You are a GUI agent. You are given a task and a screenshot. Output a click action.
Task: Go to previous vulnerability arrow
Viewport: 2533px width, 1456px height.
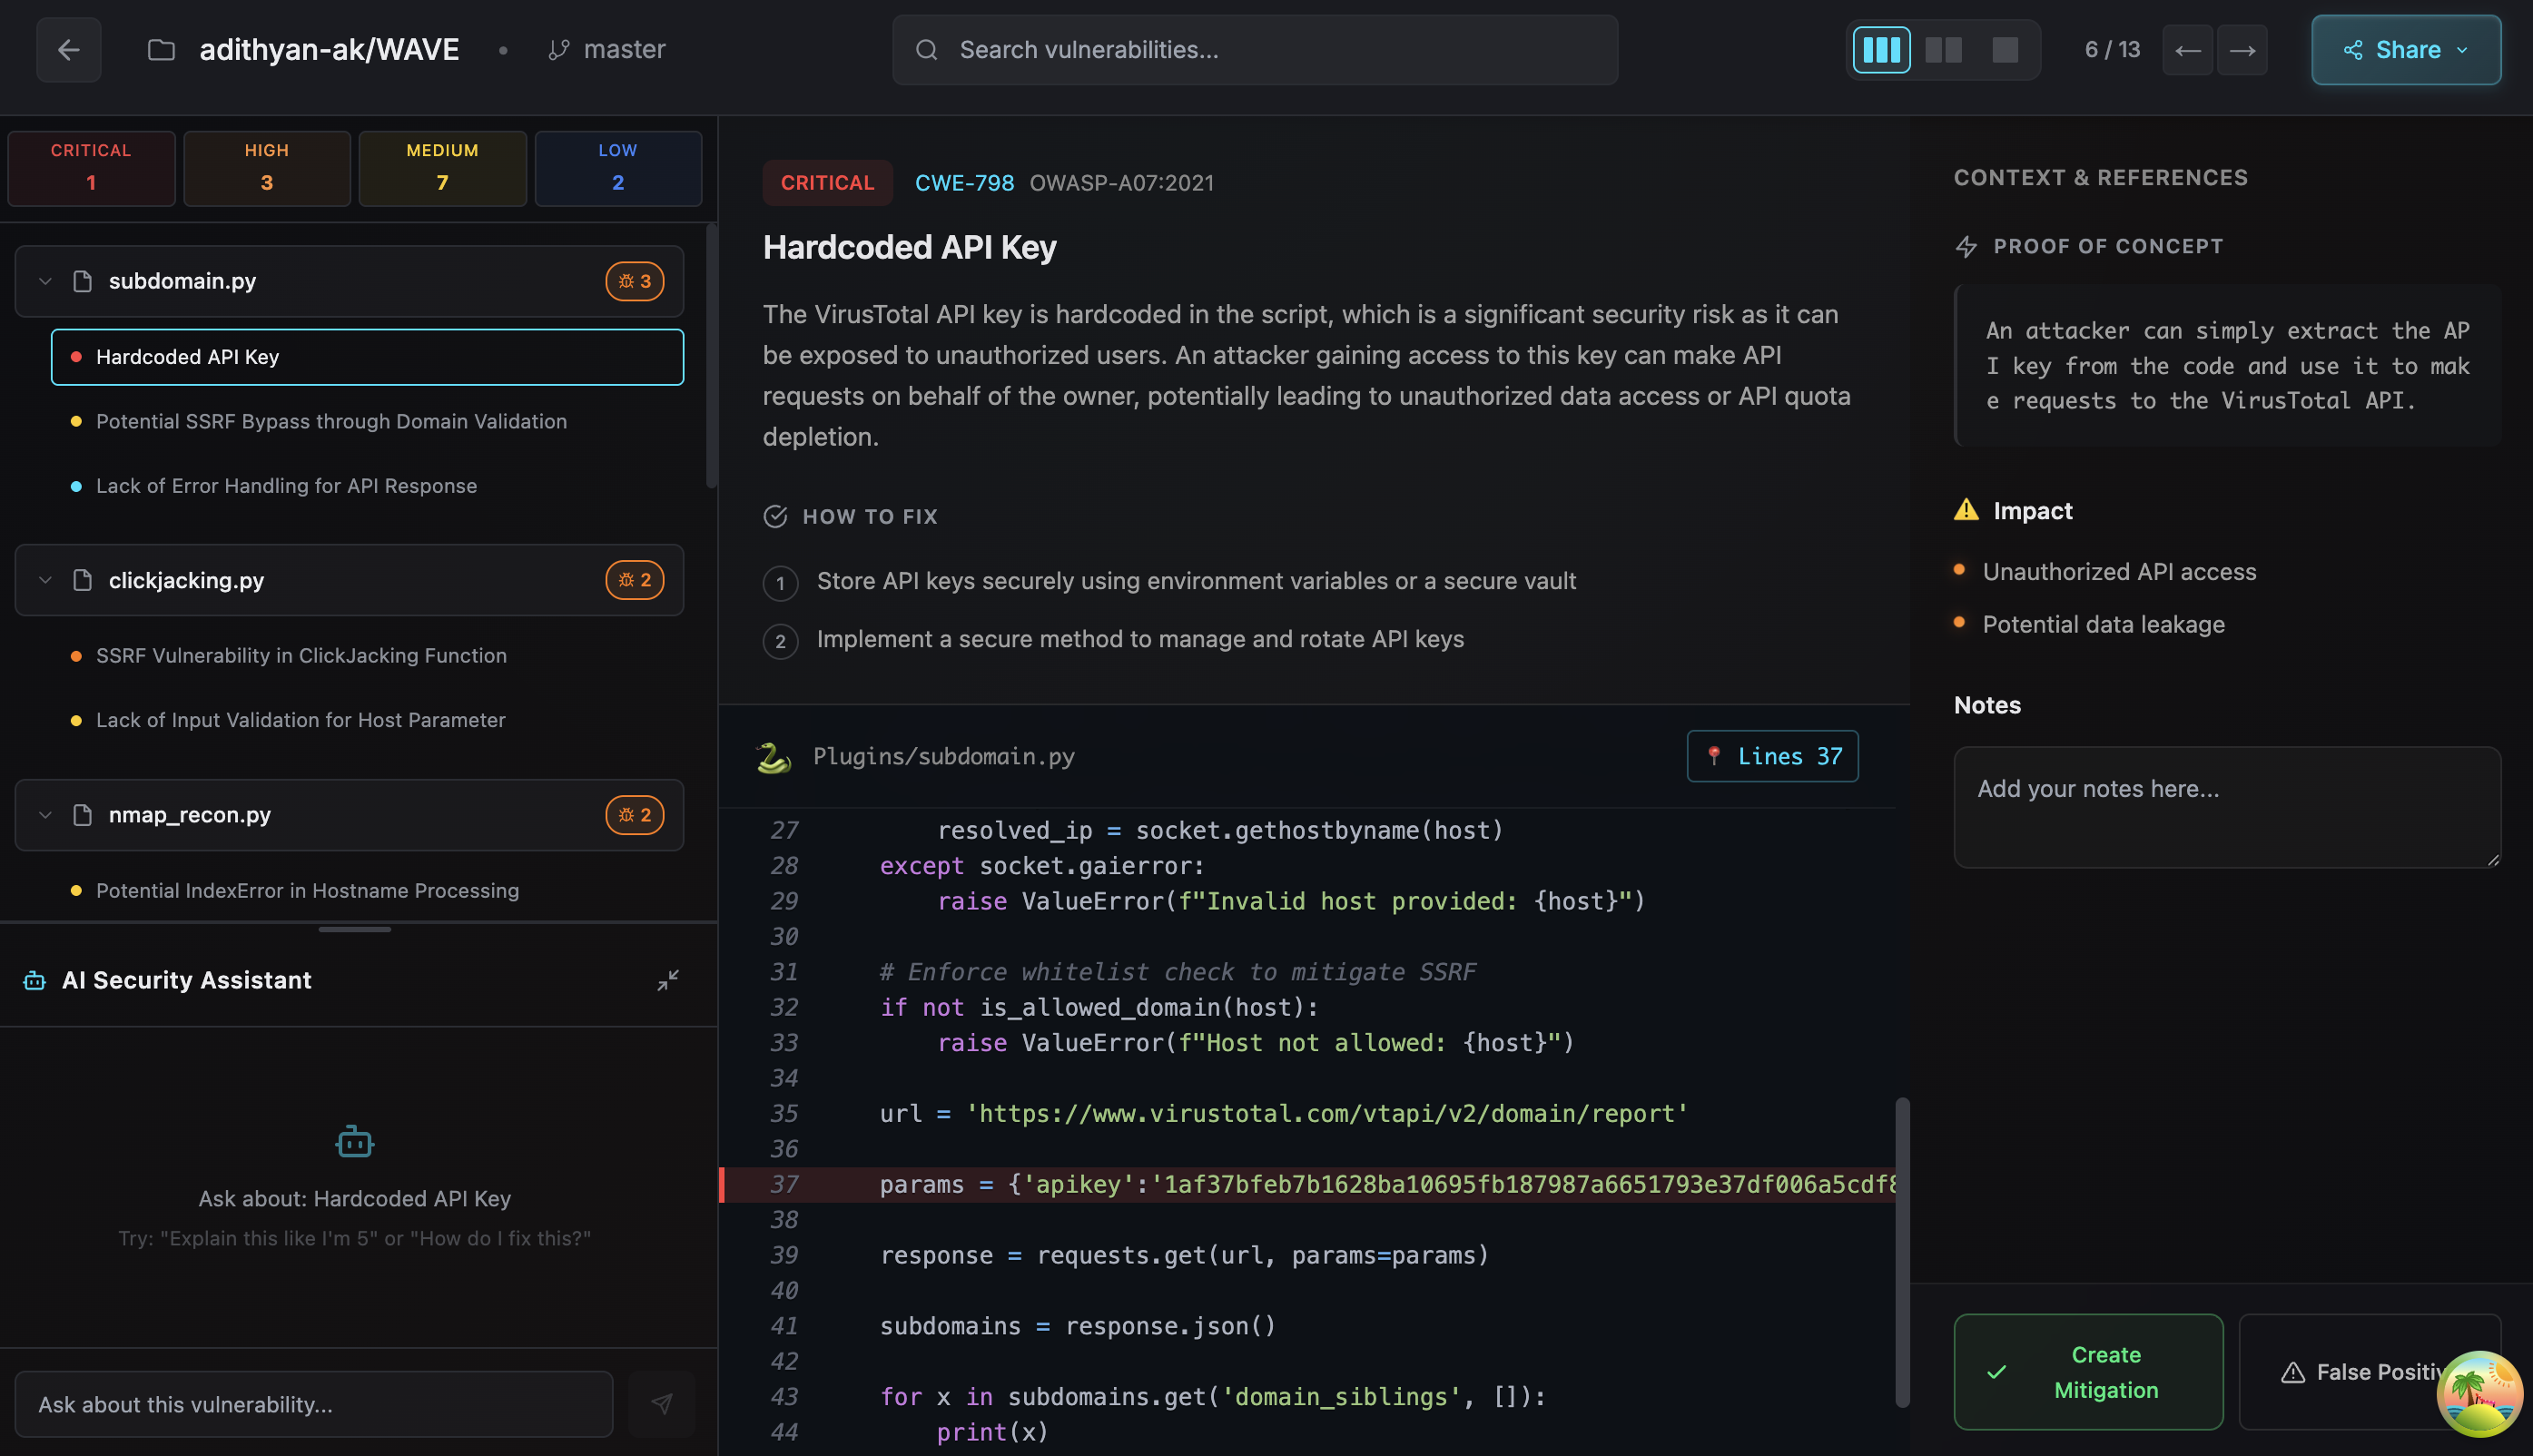coord(2187,49)
